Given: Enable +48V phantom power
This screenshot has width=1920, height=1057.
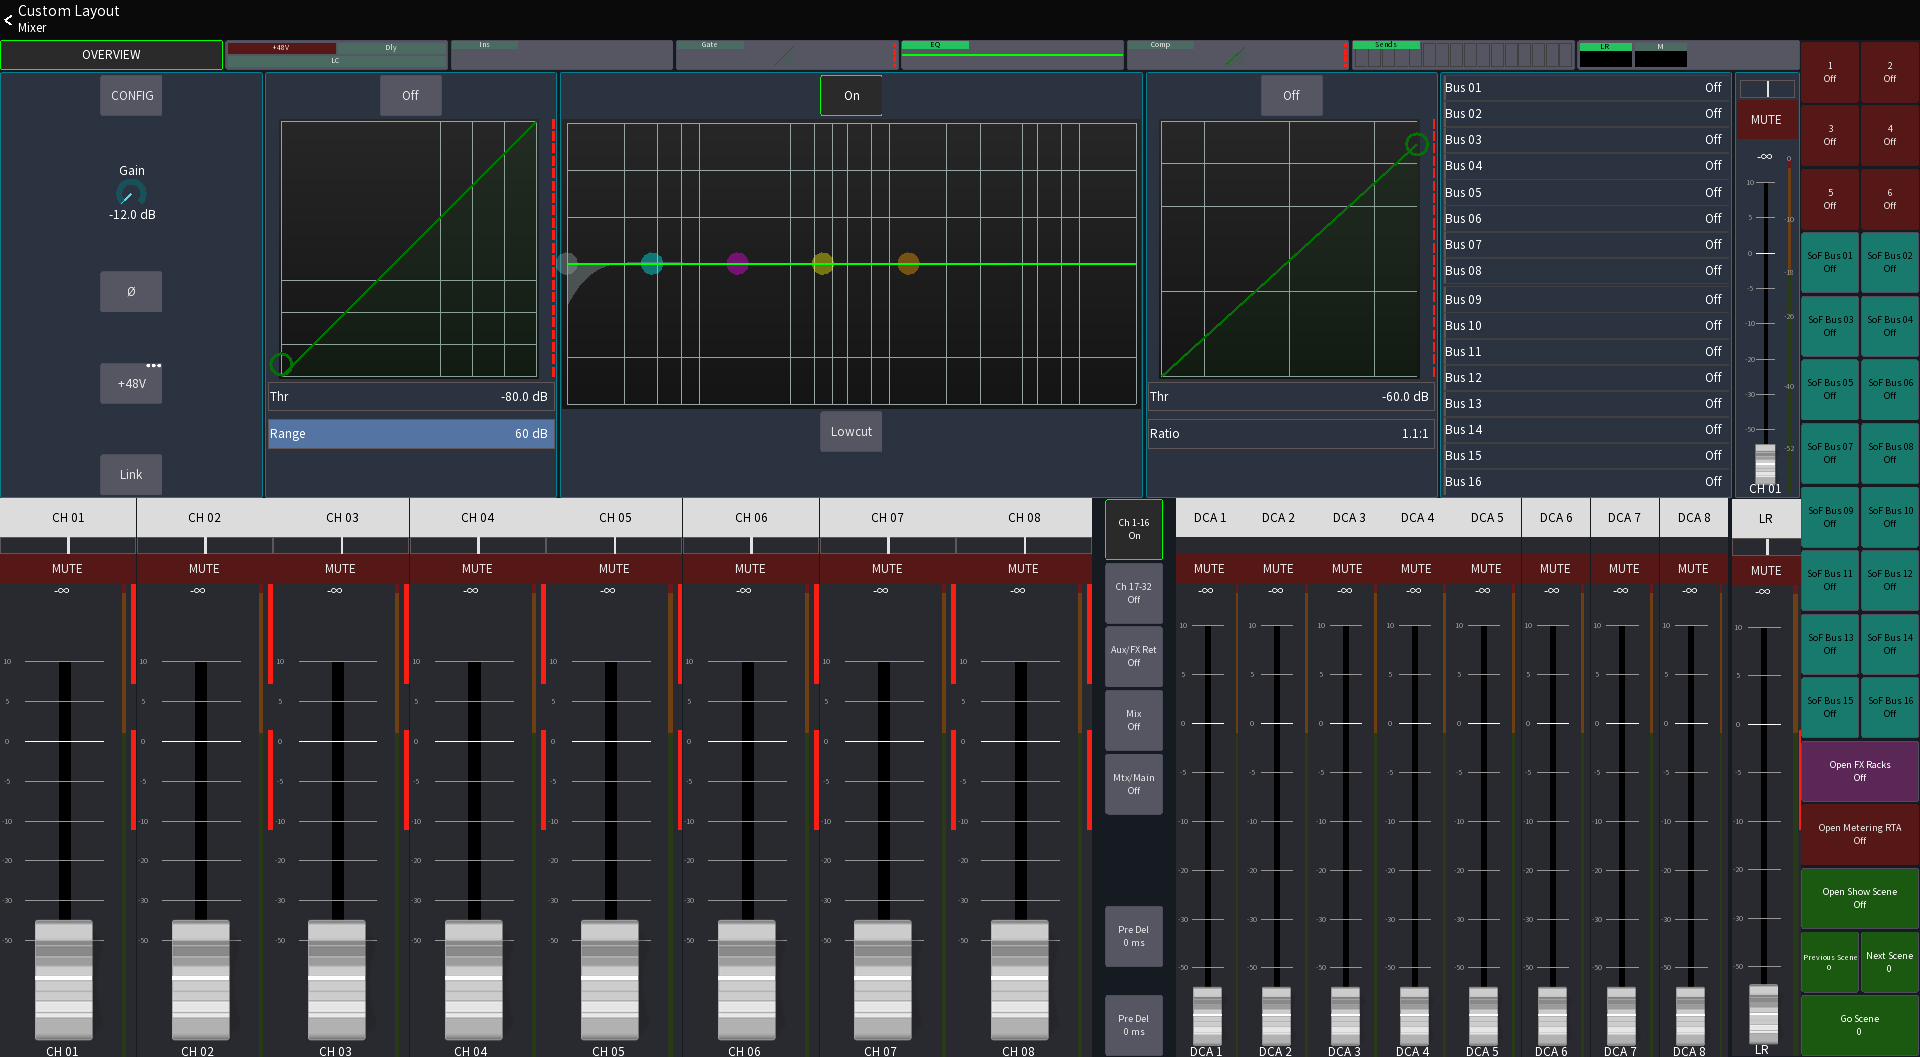Looking at the screenshot, I should click(130, 383).
